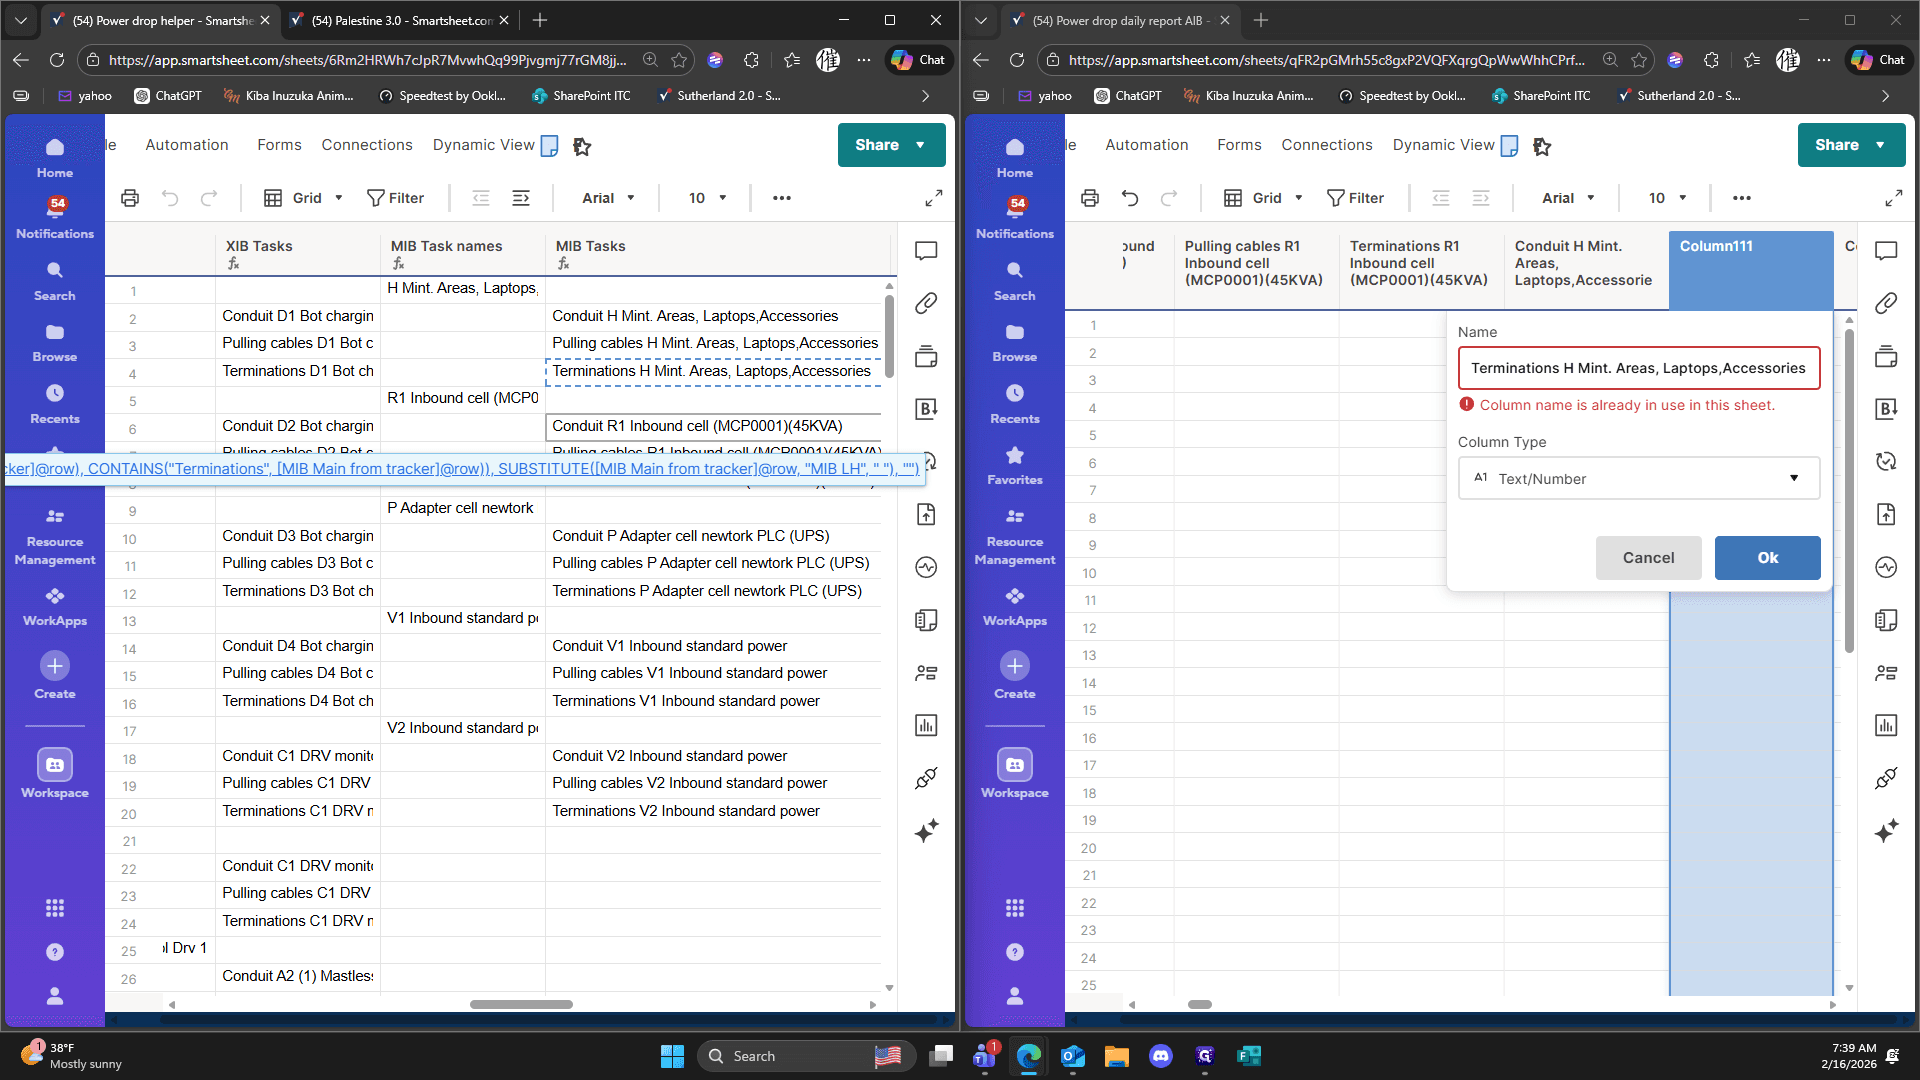Open Windows Start menu on taskbar
Screen dimensions: 1920x1080
[672, 1056]
